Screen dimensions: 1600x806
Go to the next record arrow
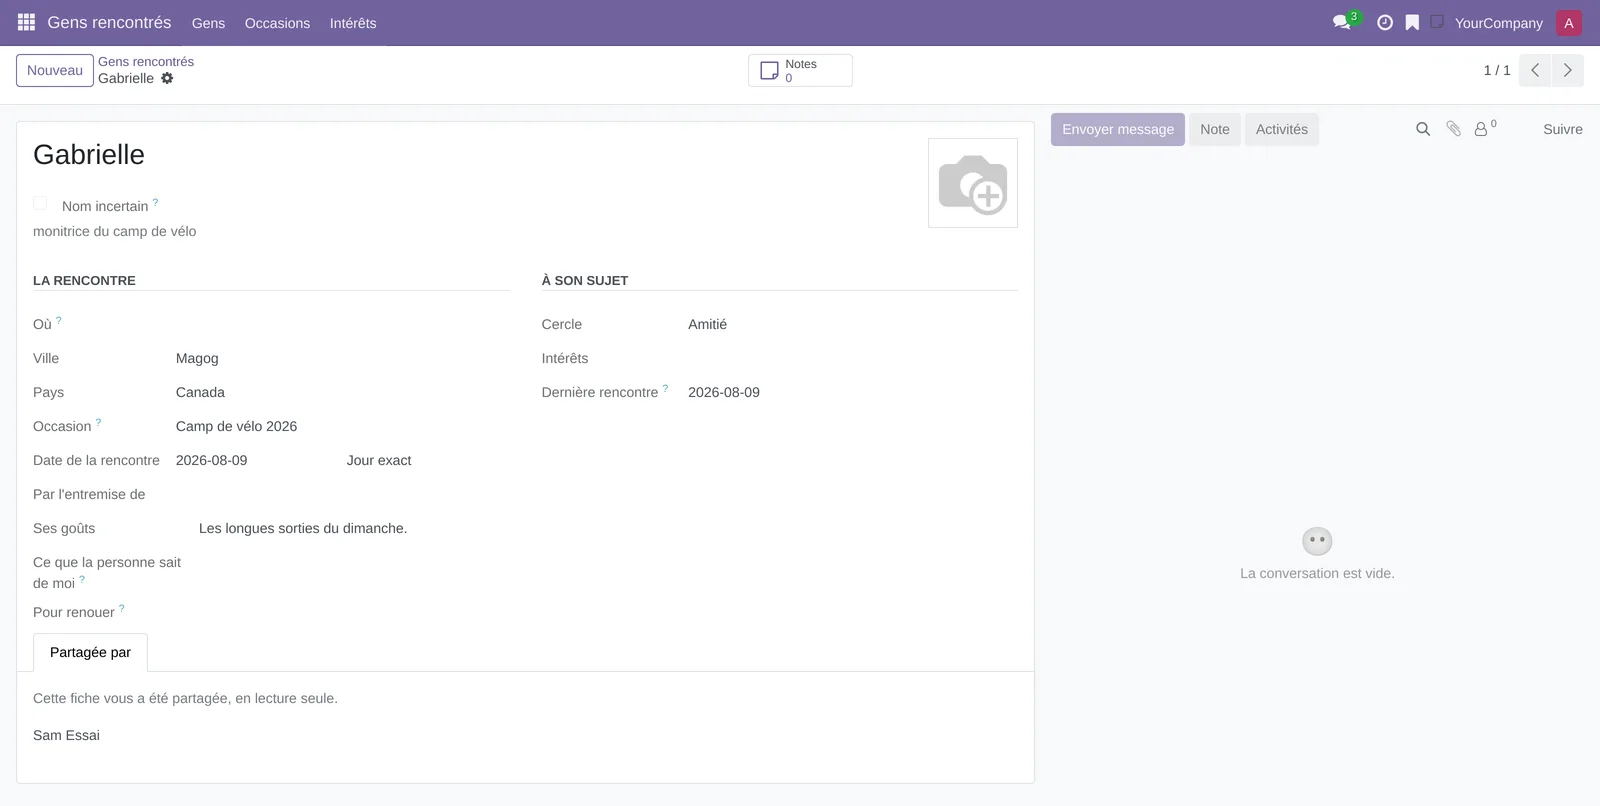click(x=1567, y=70)
